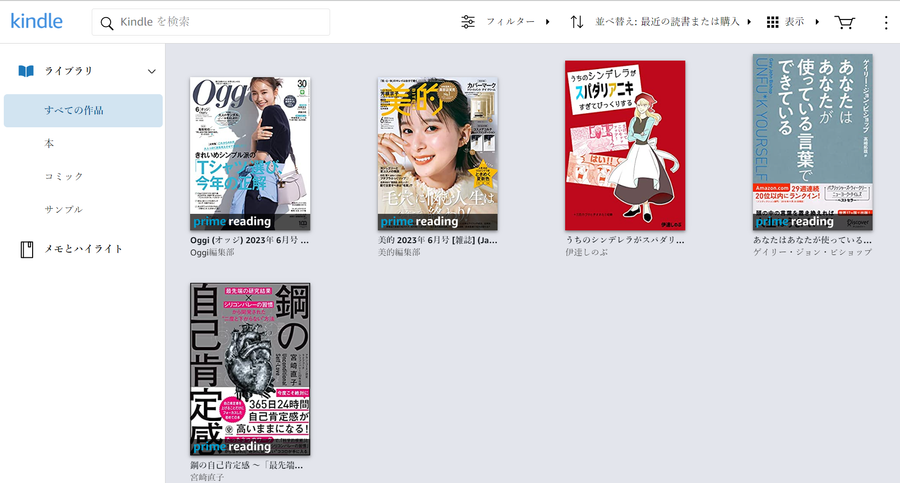Click author 美的編集部
The height and width of the screenshot is (483, 900).
click(x=399, y=253)
